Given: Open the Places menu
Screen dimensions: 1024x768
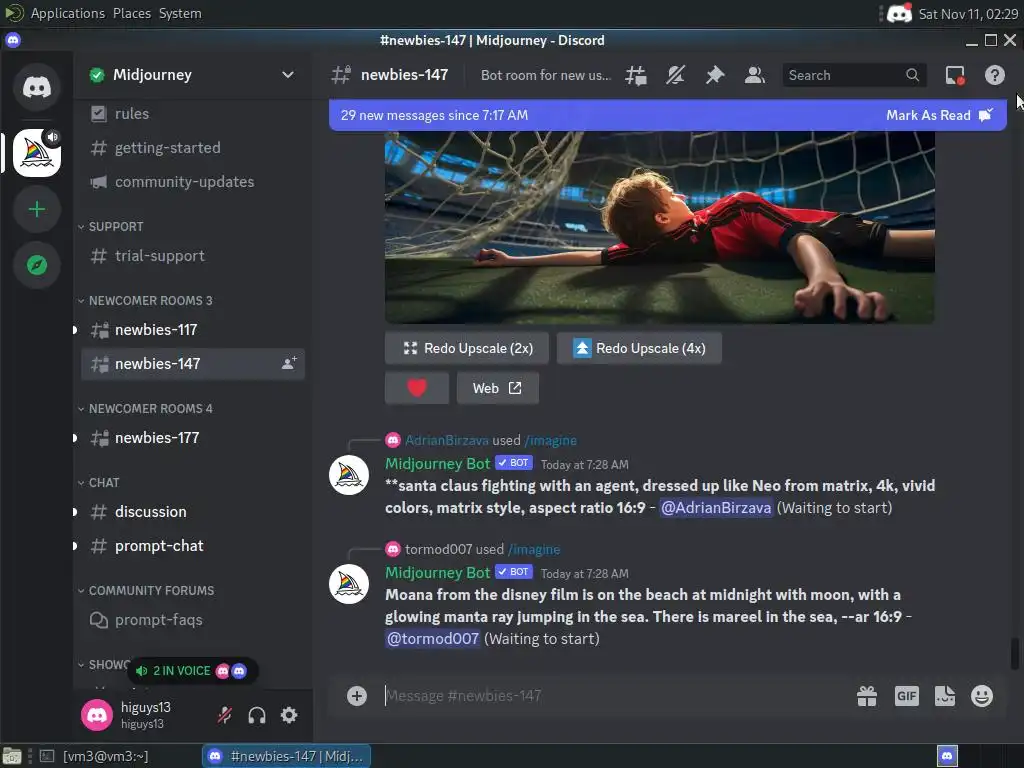Looking at the screenshot, I should (132, 13).
